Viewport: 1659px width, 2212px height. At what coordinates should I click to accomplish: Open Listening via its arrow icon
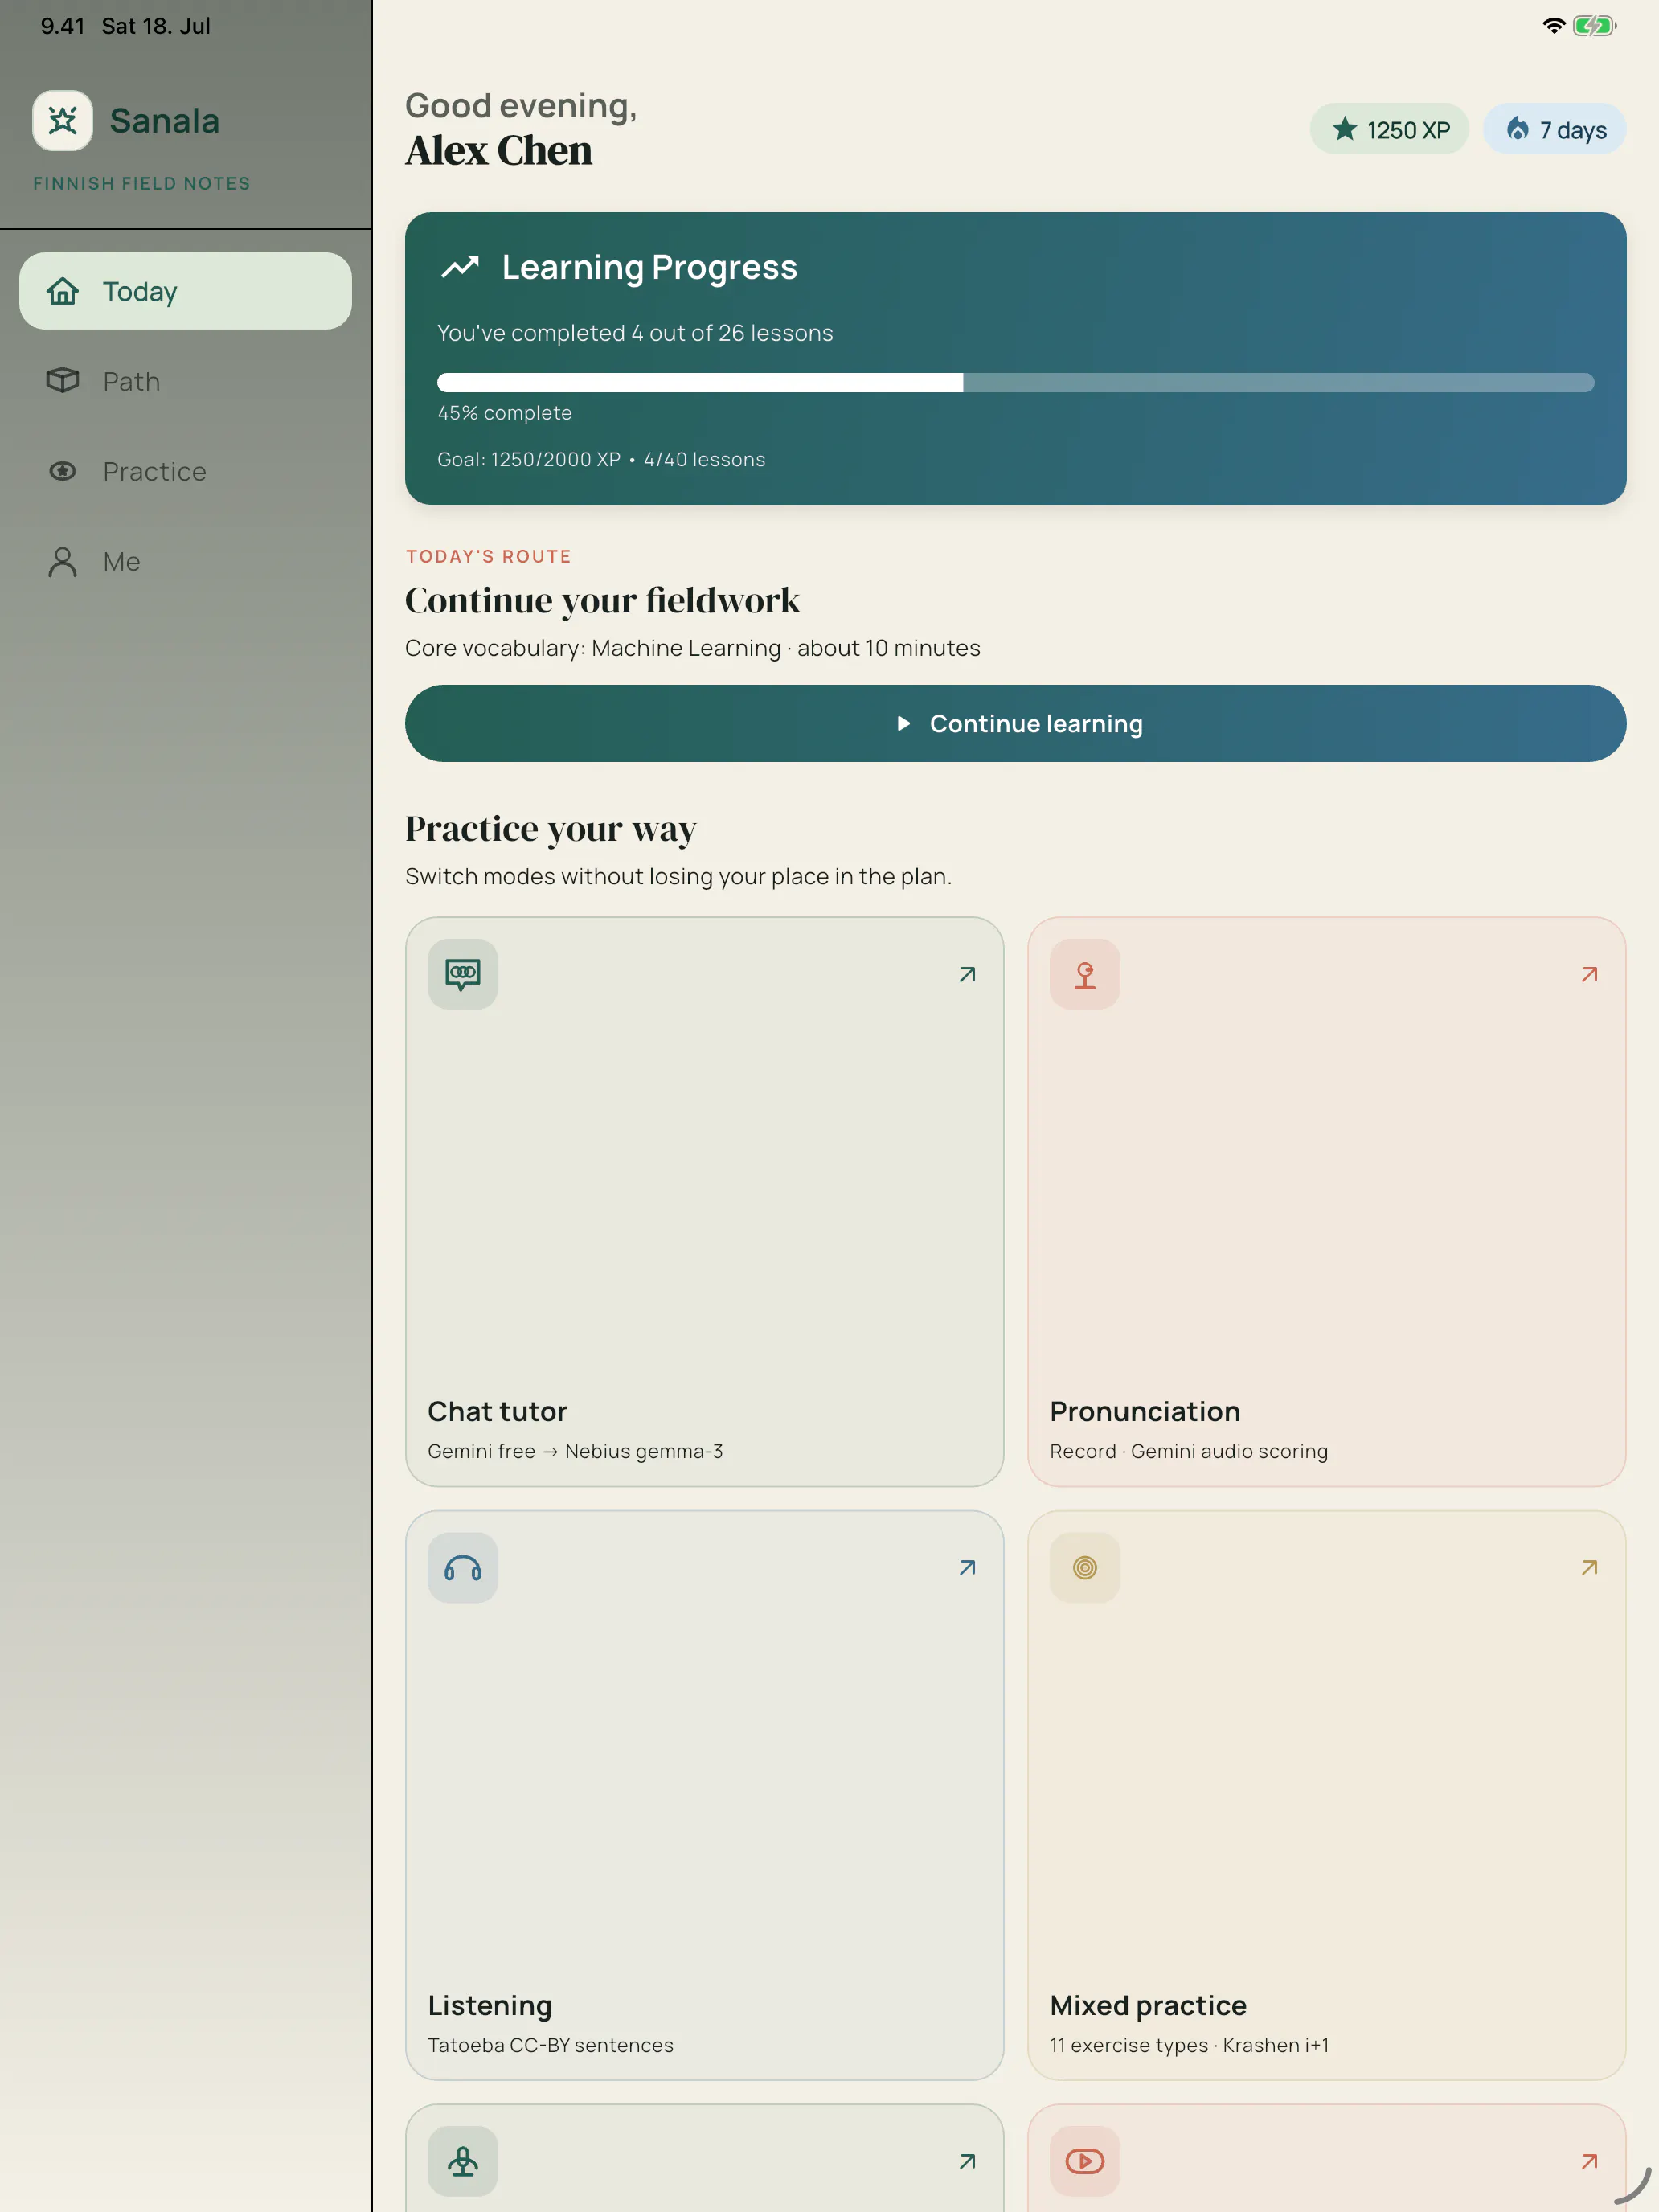coord(967,1568)
